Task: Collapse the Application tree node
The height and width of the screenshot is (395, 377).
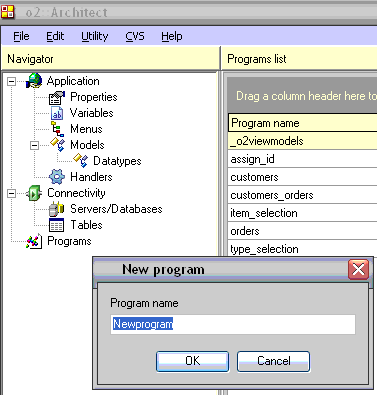Action: coord(11,81)
